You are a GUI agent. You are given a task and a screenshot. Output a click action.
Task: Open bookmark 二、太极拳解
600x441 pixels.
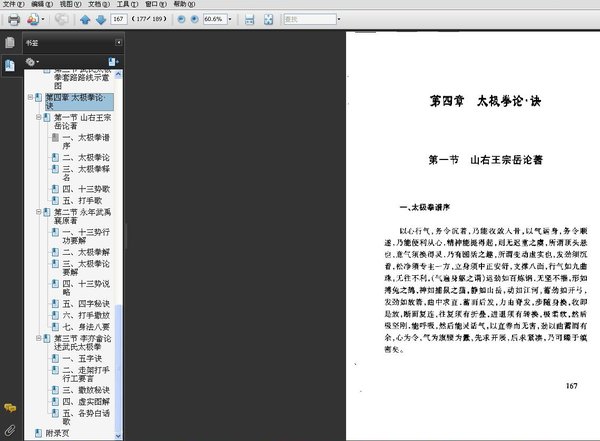pos(86,252)
